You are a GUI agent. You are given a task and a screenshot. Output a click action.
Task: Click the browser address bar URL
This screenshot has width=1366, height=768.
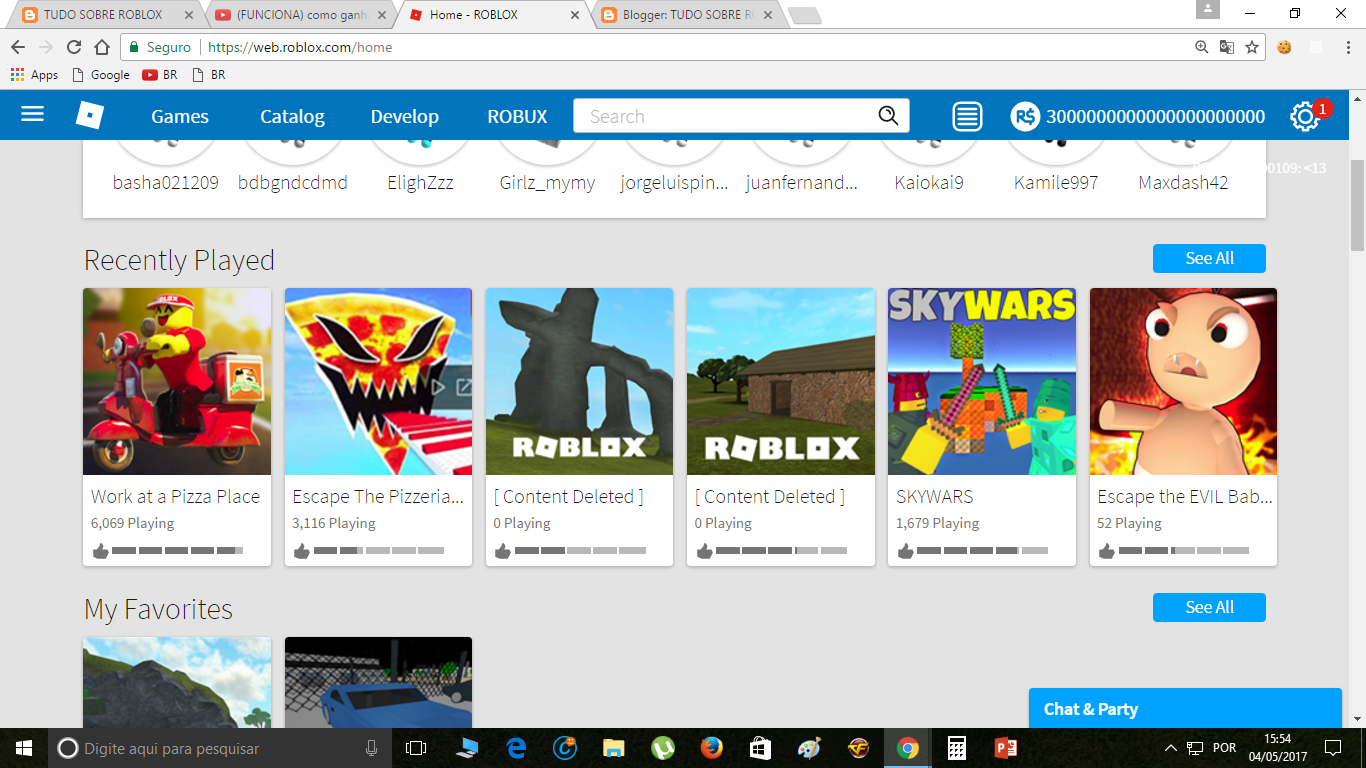[x=298, y=47]
